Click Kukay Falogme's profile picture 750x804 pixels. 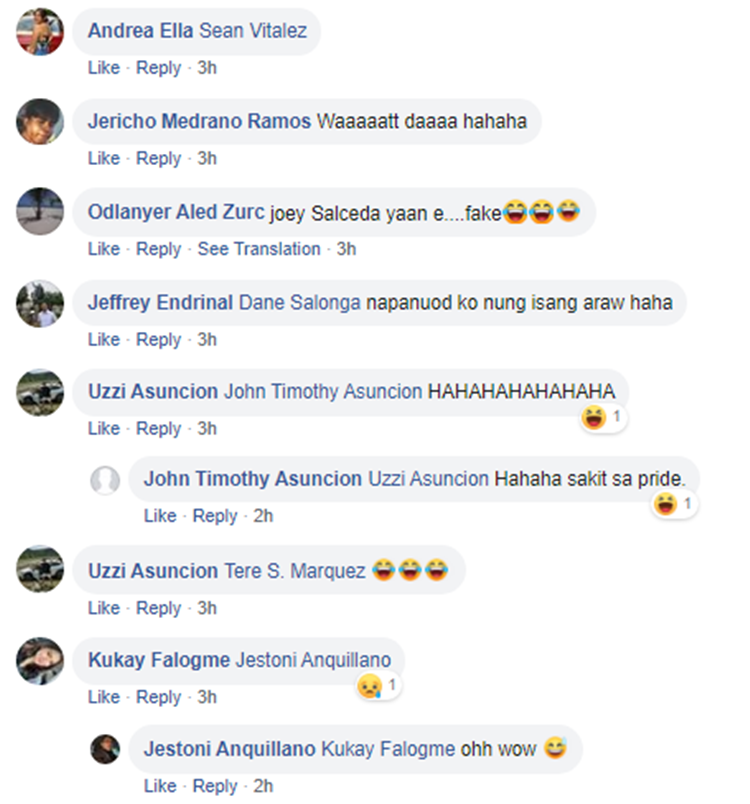[40, 661]
